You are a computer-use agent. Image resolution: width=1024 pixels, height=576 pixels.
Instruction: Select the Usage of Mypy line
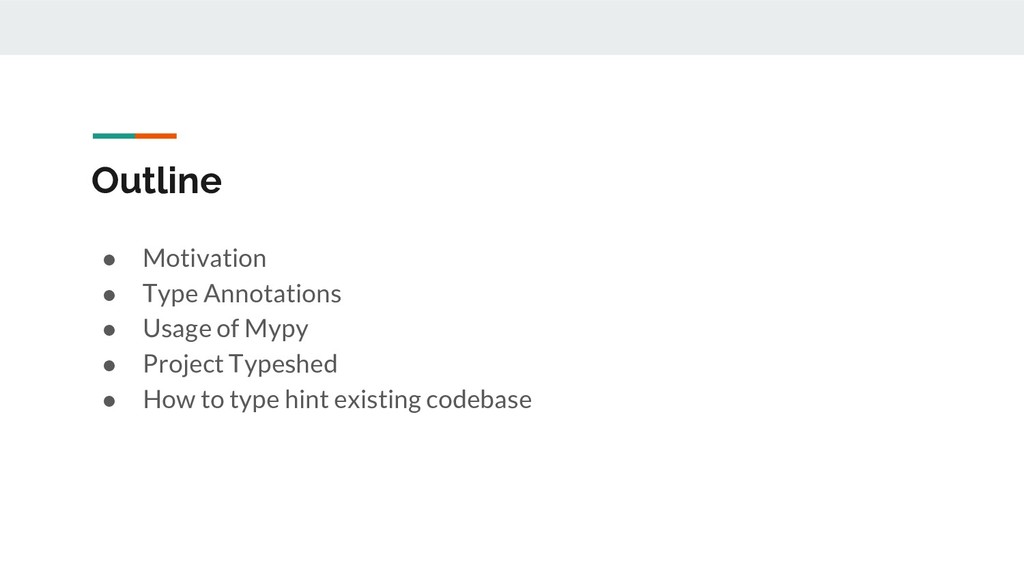point(225,329)
